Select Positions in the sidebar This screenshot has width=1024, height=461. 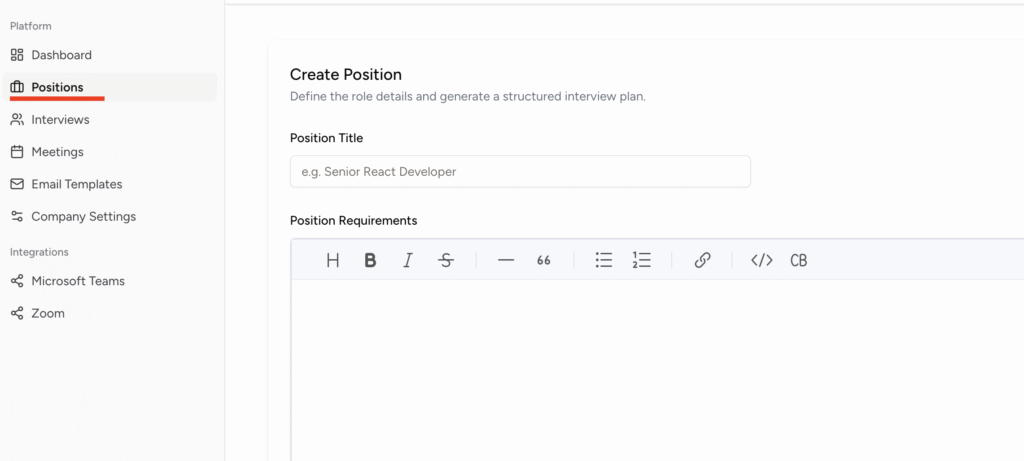click(57, 87)
